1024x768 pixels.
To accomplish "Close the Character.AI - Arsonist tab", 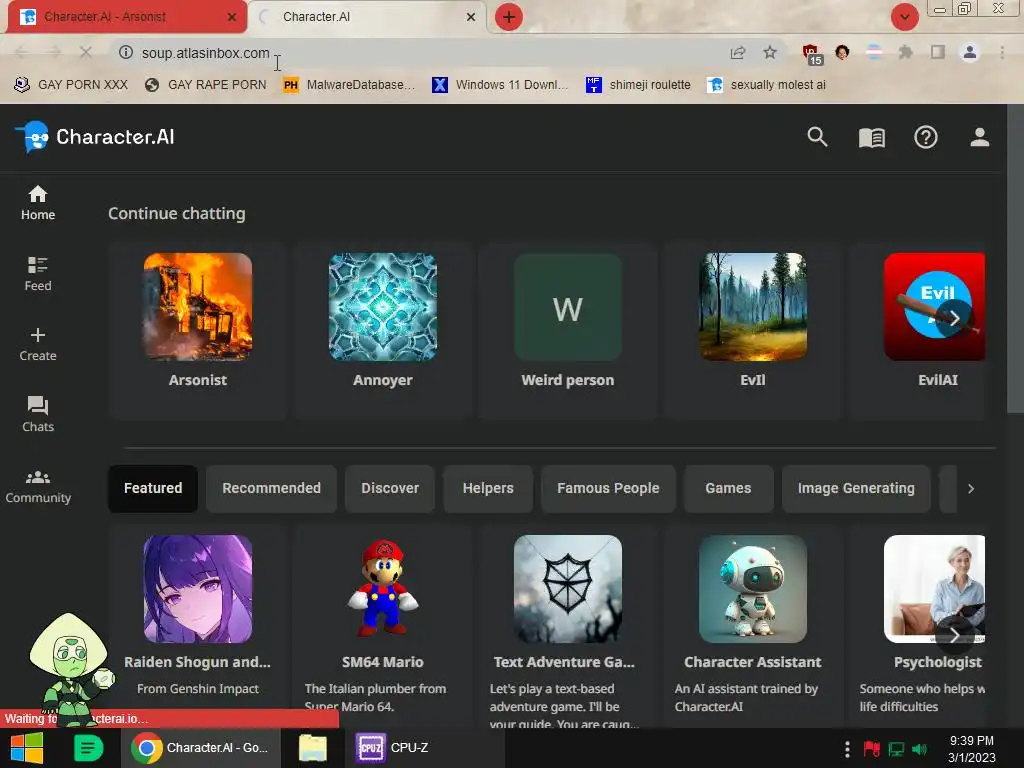I will point(232,17).
